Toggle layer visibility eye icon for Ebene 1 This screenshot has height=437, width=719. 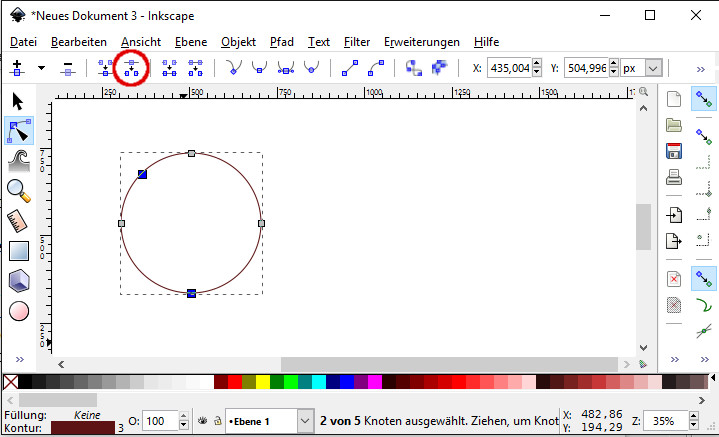click(201, 421)
